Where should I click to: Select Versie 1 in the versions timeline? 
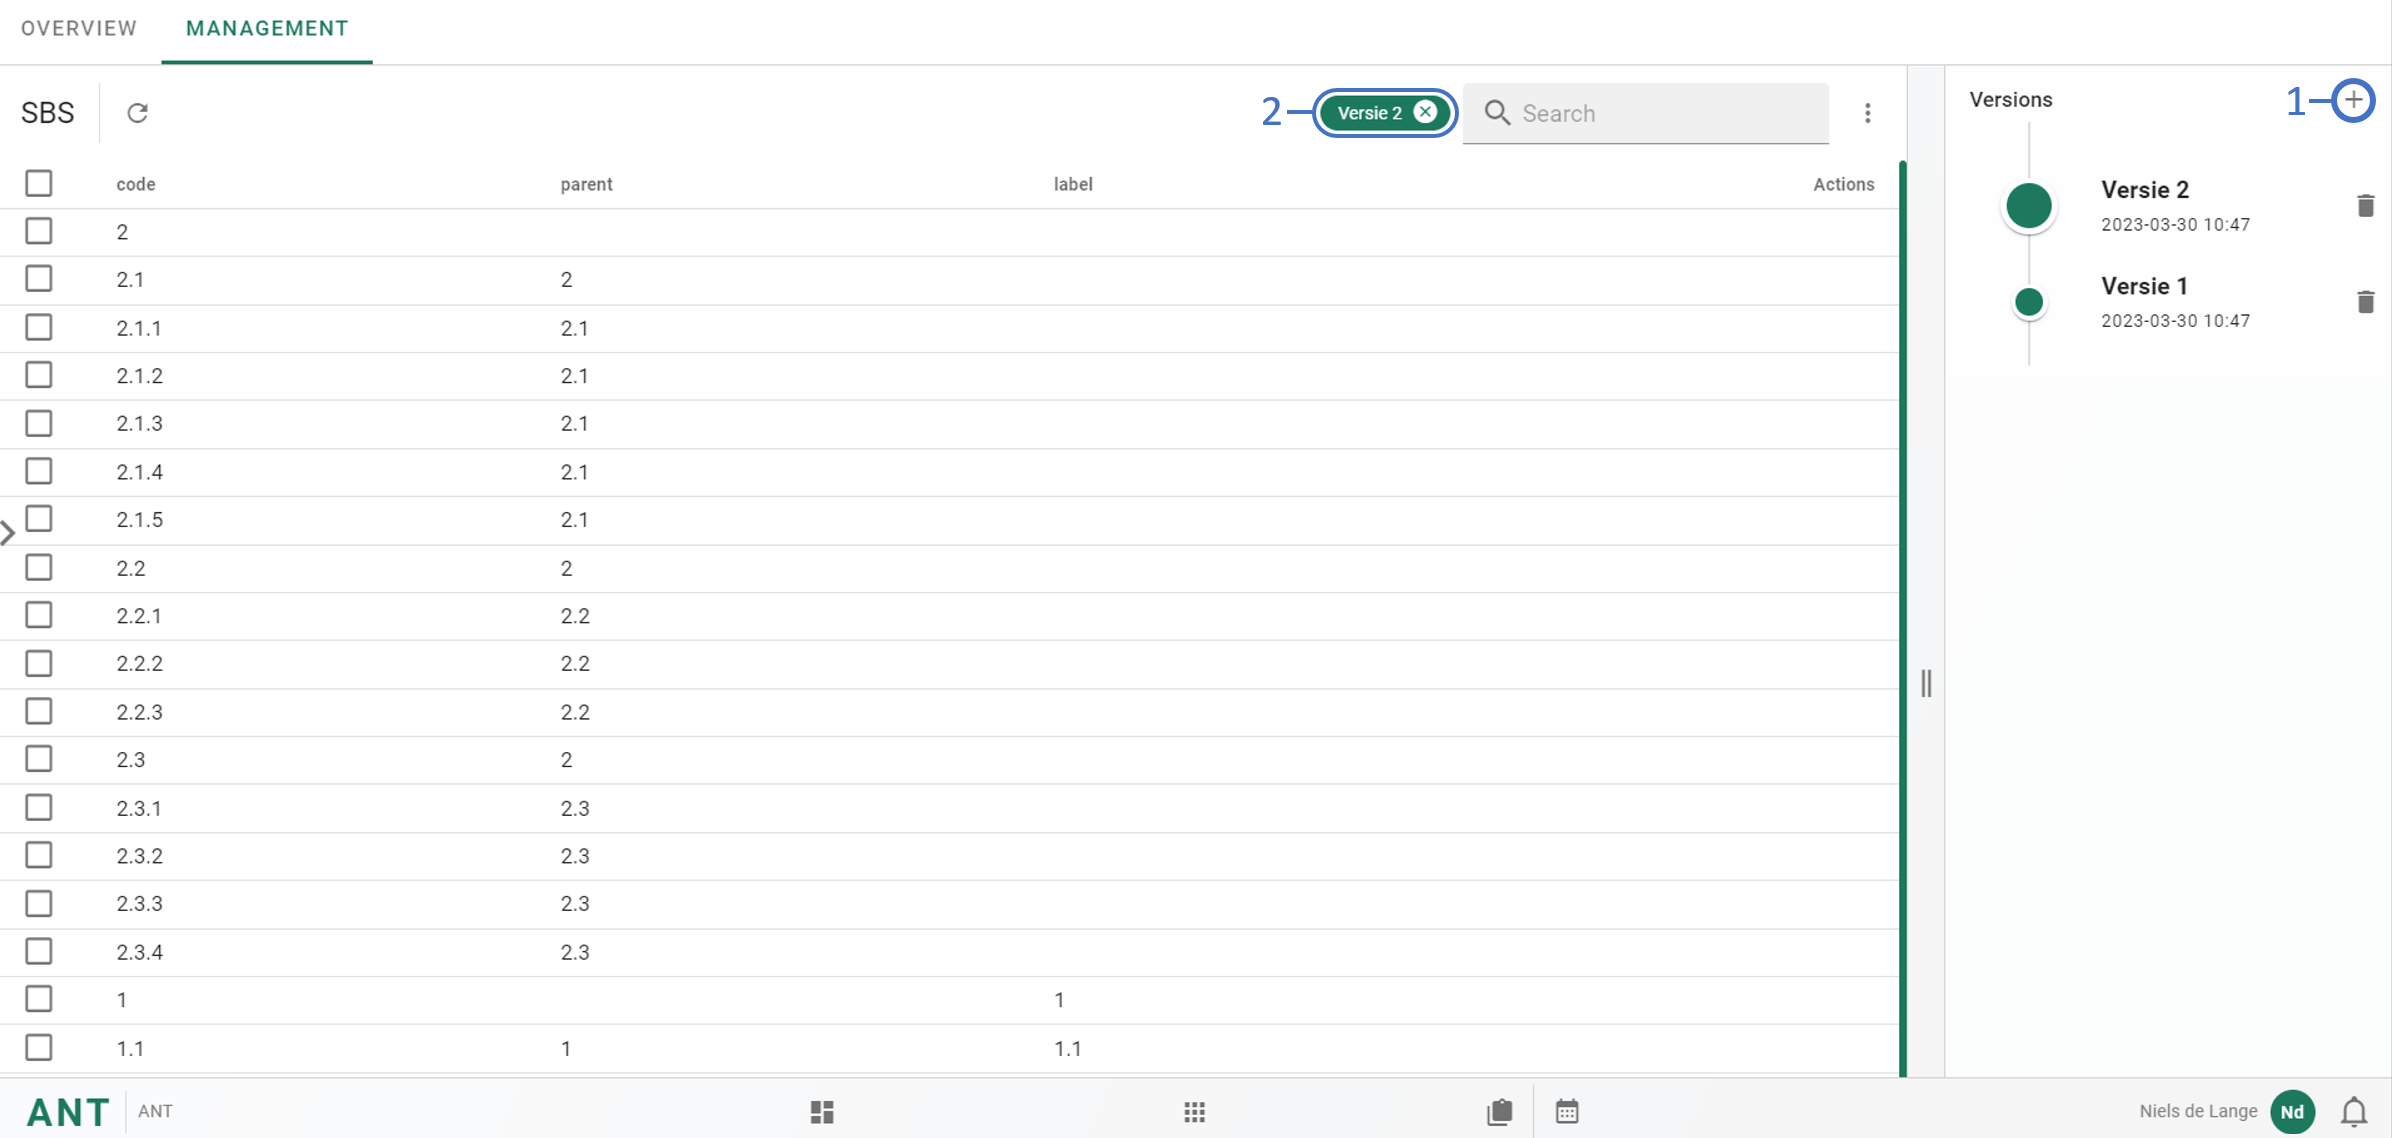2144,287
